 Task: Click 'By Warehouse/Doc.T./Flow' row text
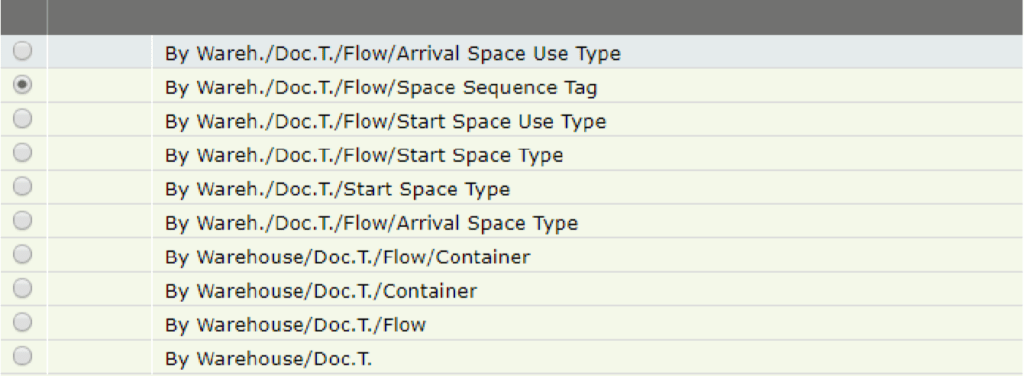[295, 325]
